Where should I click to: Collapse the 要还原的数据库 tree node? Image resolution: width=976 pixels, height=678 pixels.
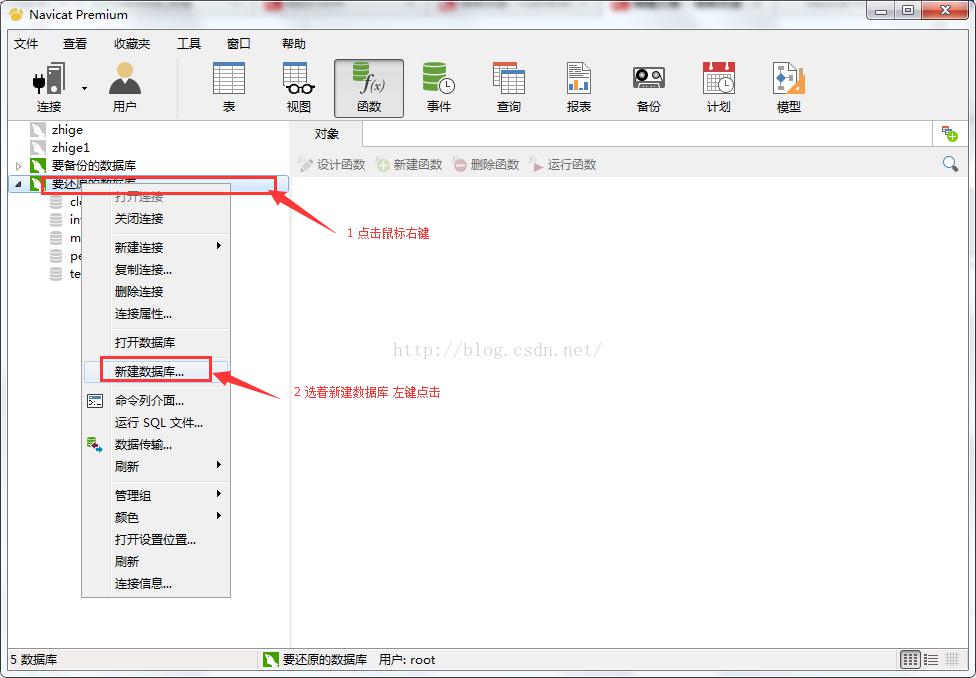tap(18, 184)
